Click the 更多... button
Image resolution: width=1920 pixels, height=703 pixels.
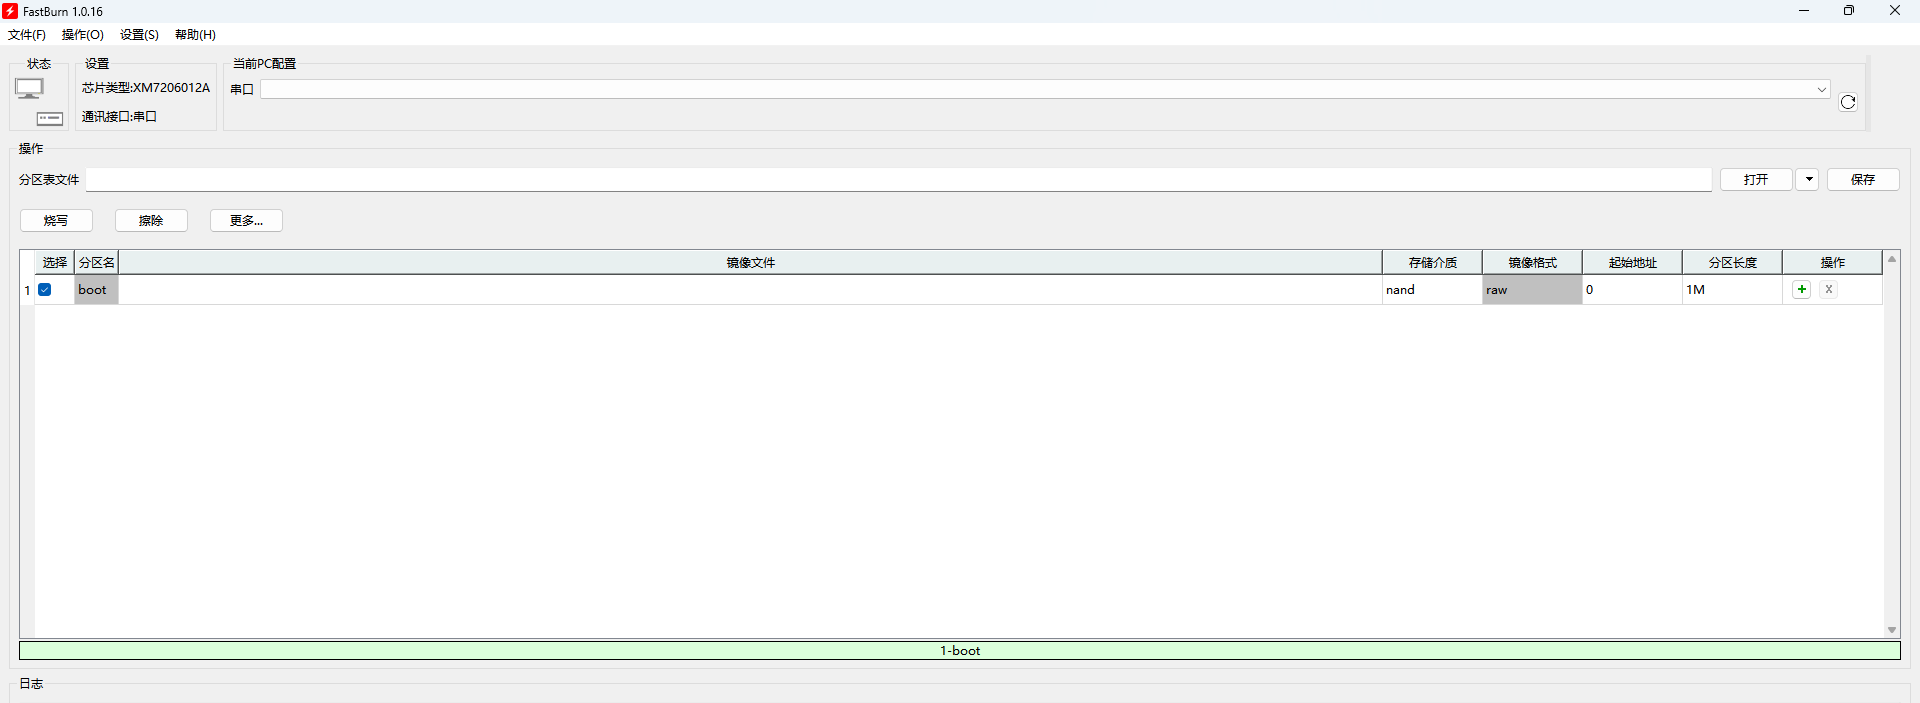(246, 220)
